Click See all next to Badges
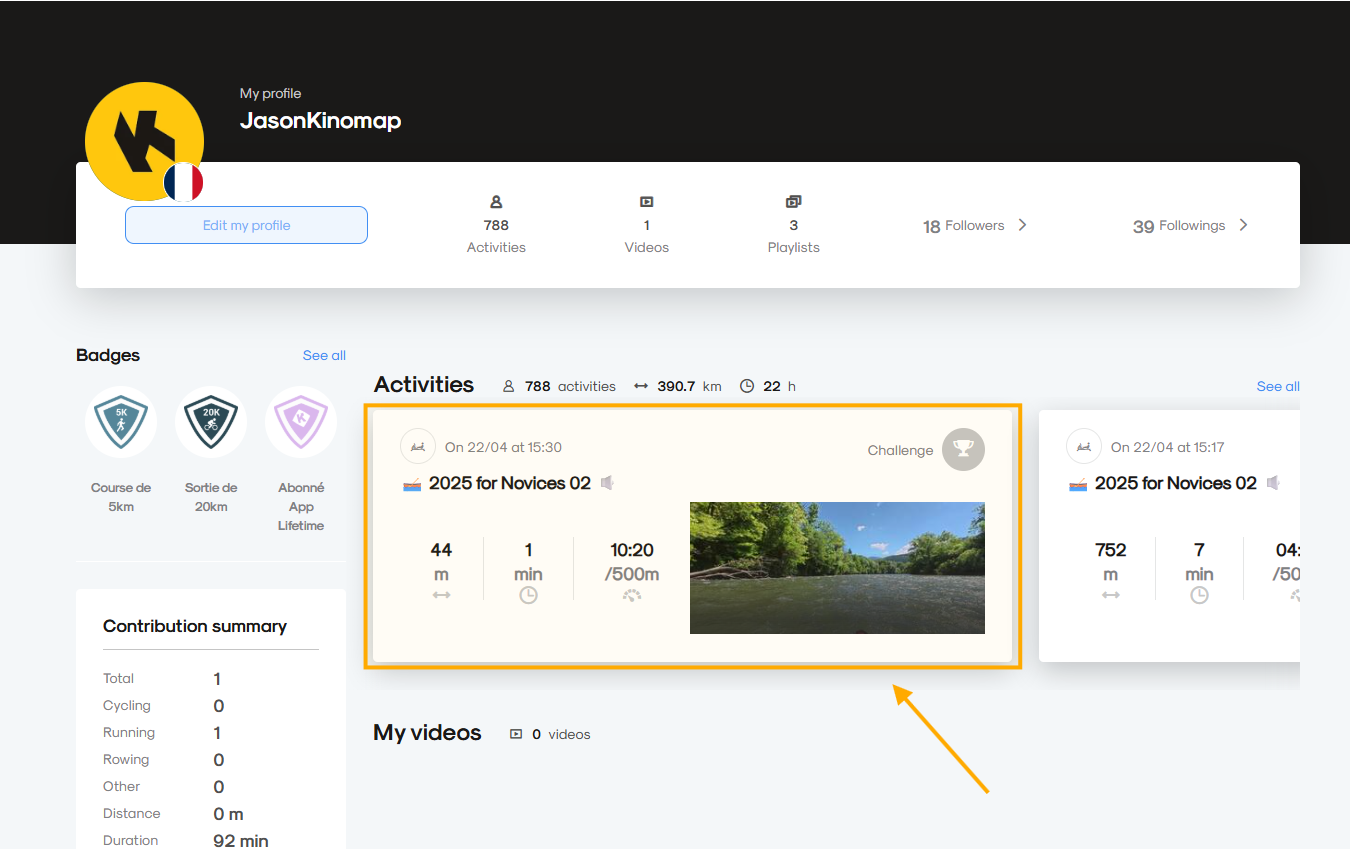 (324, 355)
